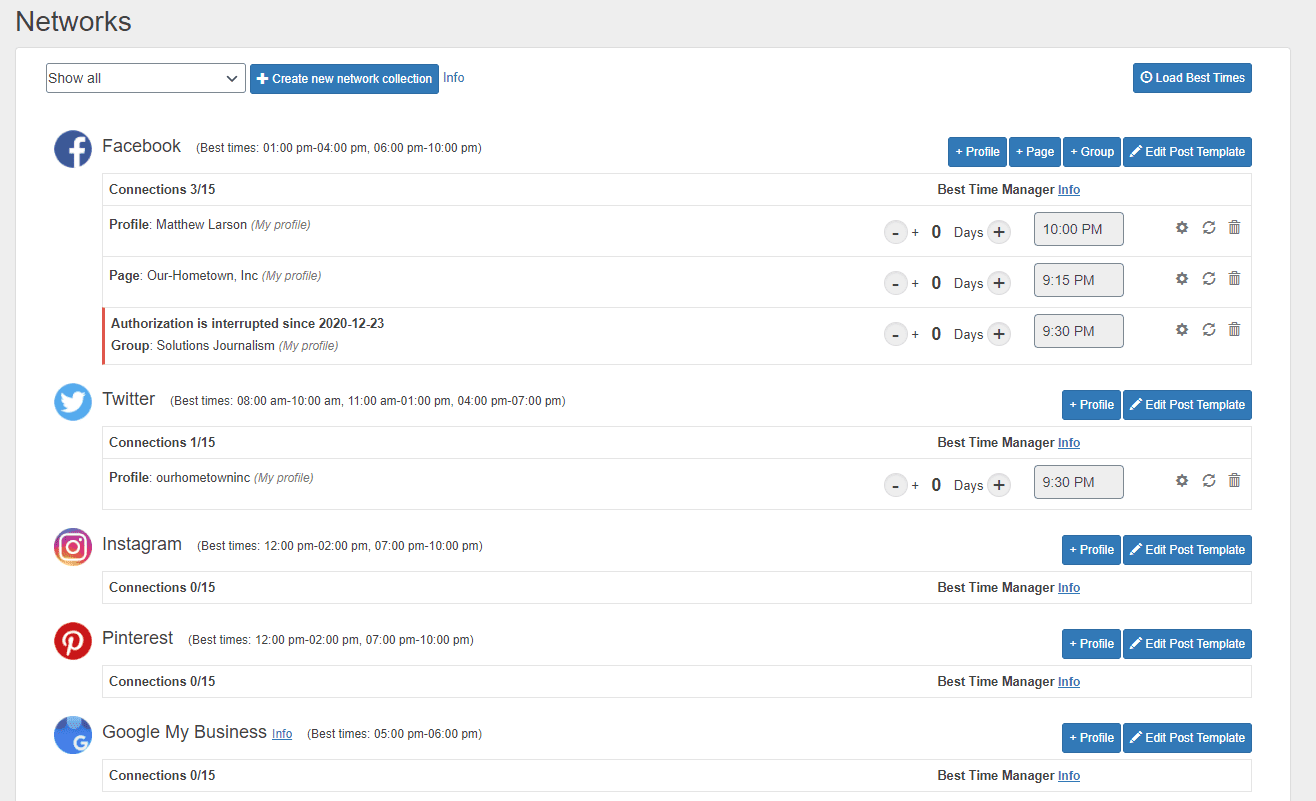Add a Facebook Group
Image resolution: width=1316 pixels, height=801 pixels.
click(x=1092, y=152)
